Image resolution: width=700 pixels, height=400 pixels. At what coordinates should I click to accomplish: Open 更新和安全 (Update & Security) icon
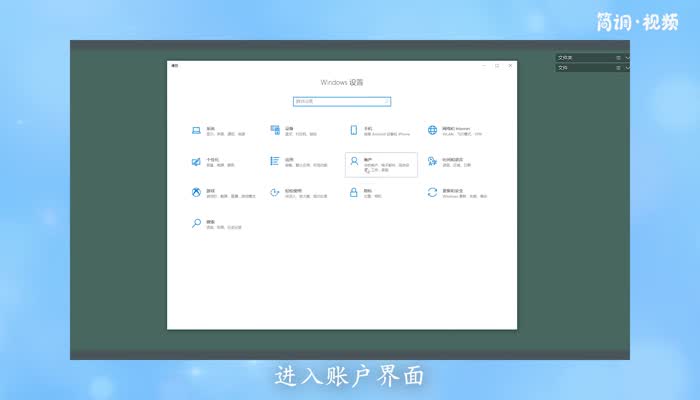[x=432, y=192]
